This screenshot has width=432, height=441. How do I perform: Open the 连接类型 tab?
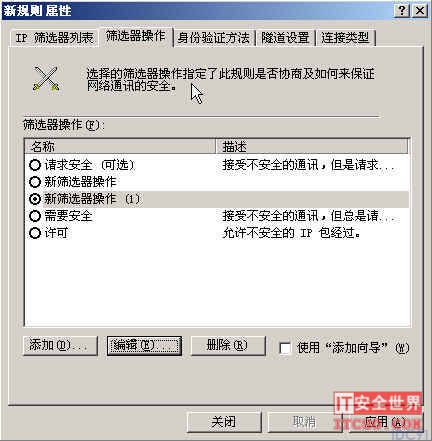pyautogui.click(x=346, y=38)
